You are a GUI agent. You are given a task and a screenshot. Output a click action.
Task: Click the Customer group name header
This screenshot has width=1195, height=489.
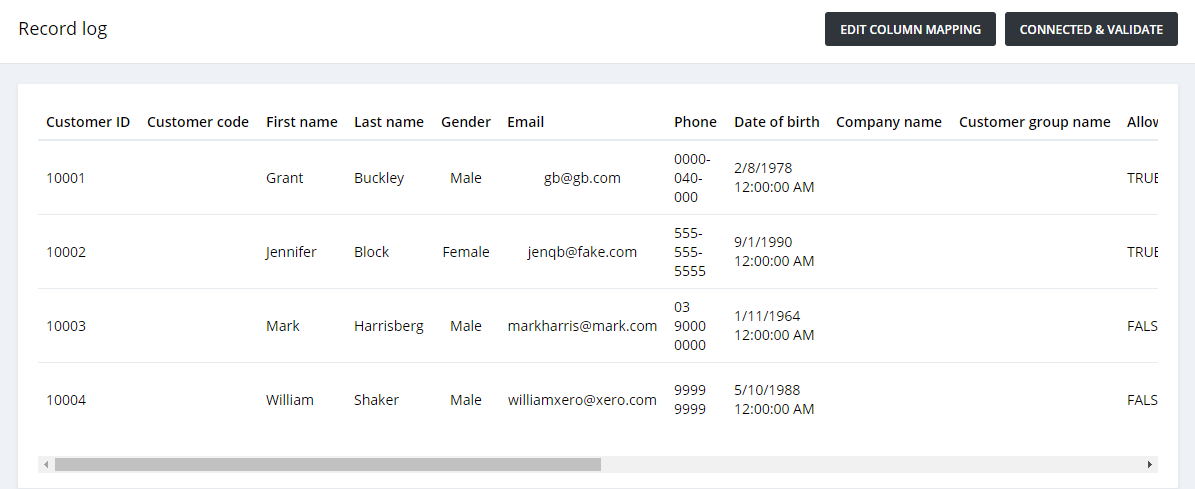click(x=1034, y=122)
